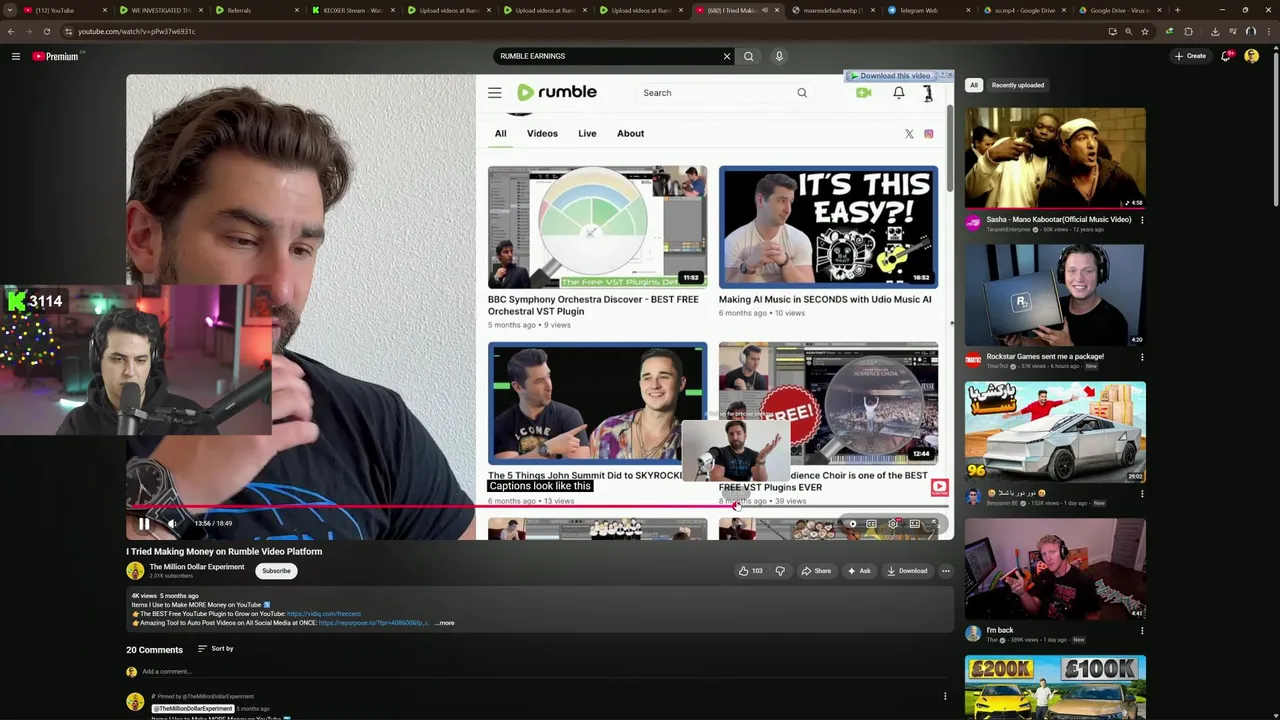
Task: Open browser extensions puzzle icon
Action: pyautogui.click(x=1188, y=31)
